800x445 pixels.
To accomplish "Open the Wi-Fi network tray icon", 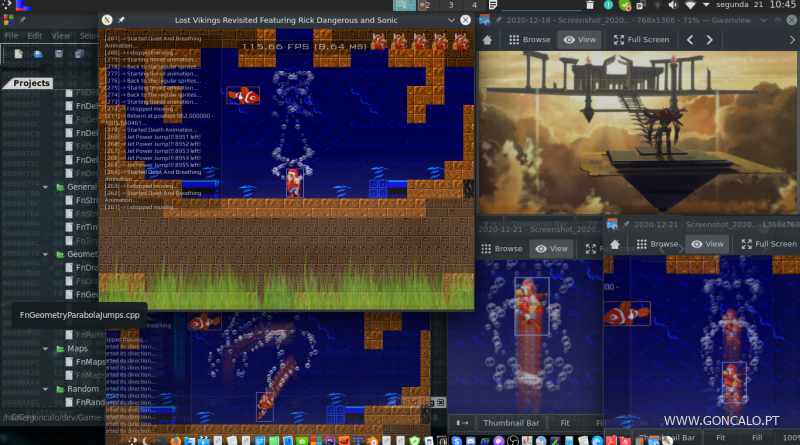I will (x=690, y=5).
